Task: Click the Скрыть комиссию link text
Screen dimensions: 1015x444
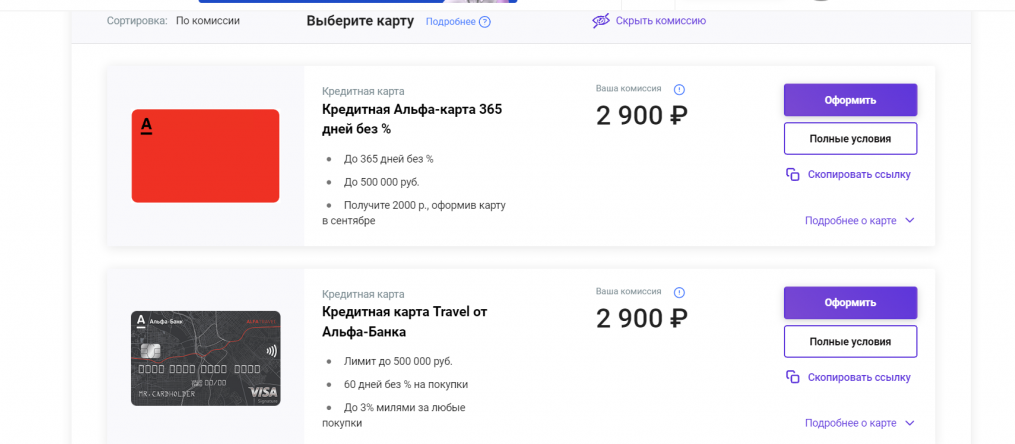Action: [661, 20]
